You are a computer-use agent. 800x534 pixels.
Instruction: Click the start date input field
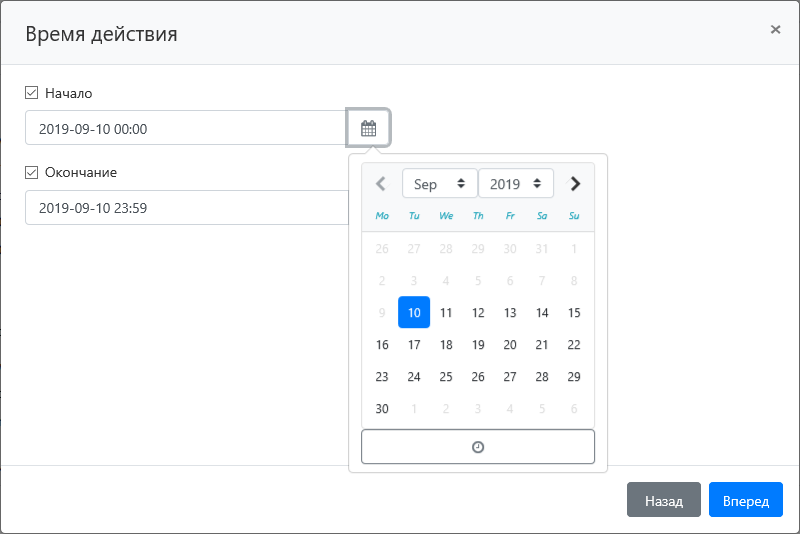186,128
